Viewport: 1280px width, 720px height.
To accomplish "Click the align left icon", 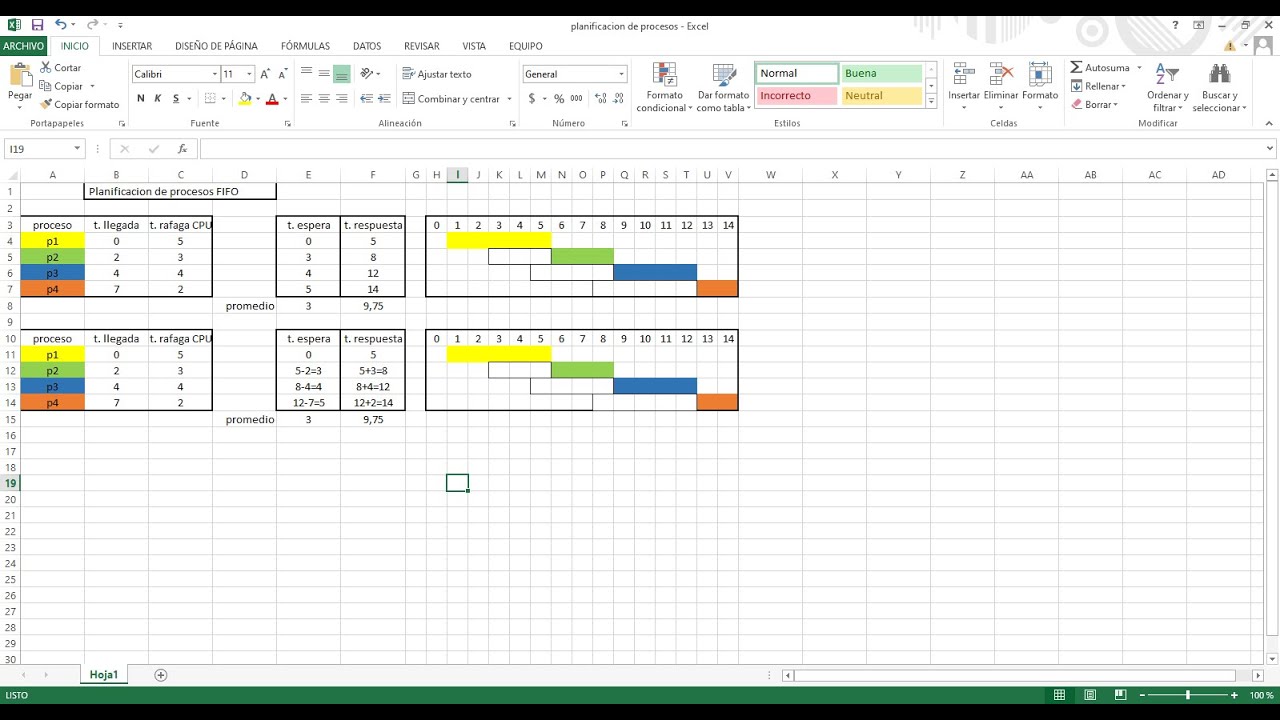I will [x=307, y=98].
